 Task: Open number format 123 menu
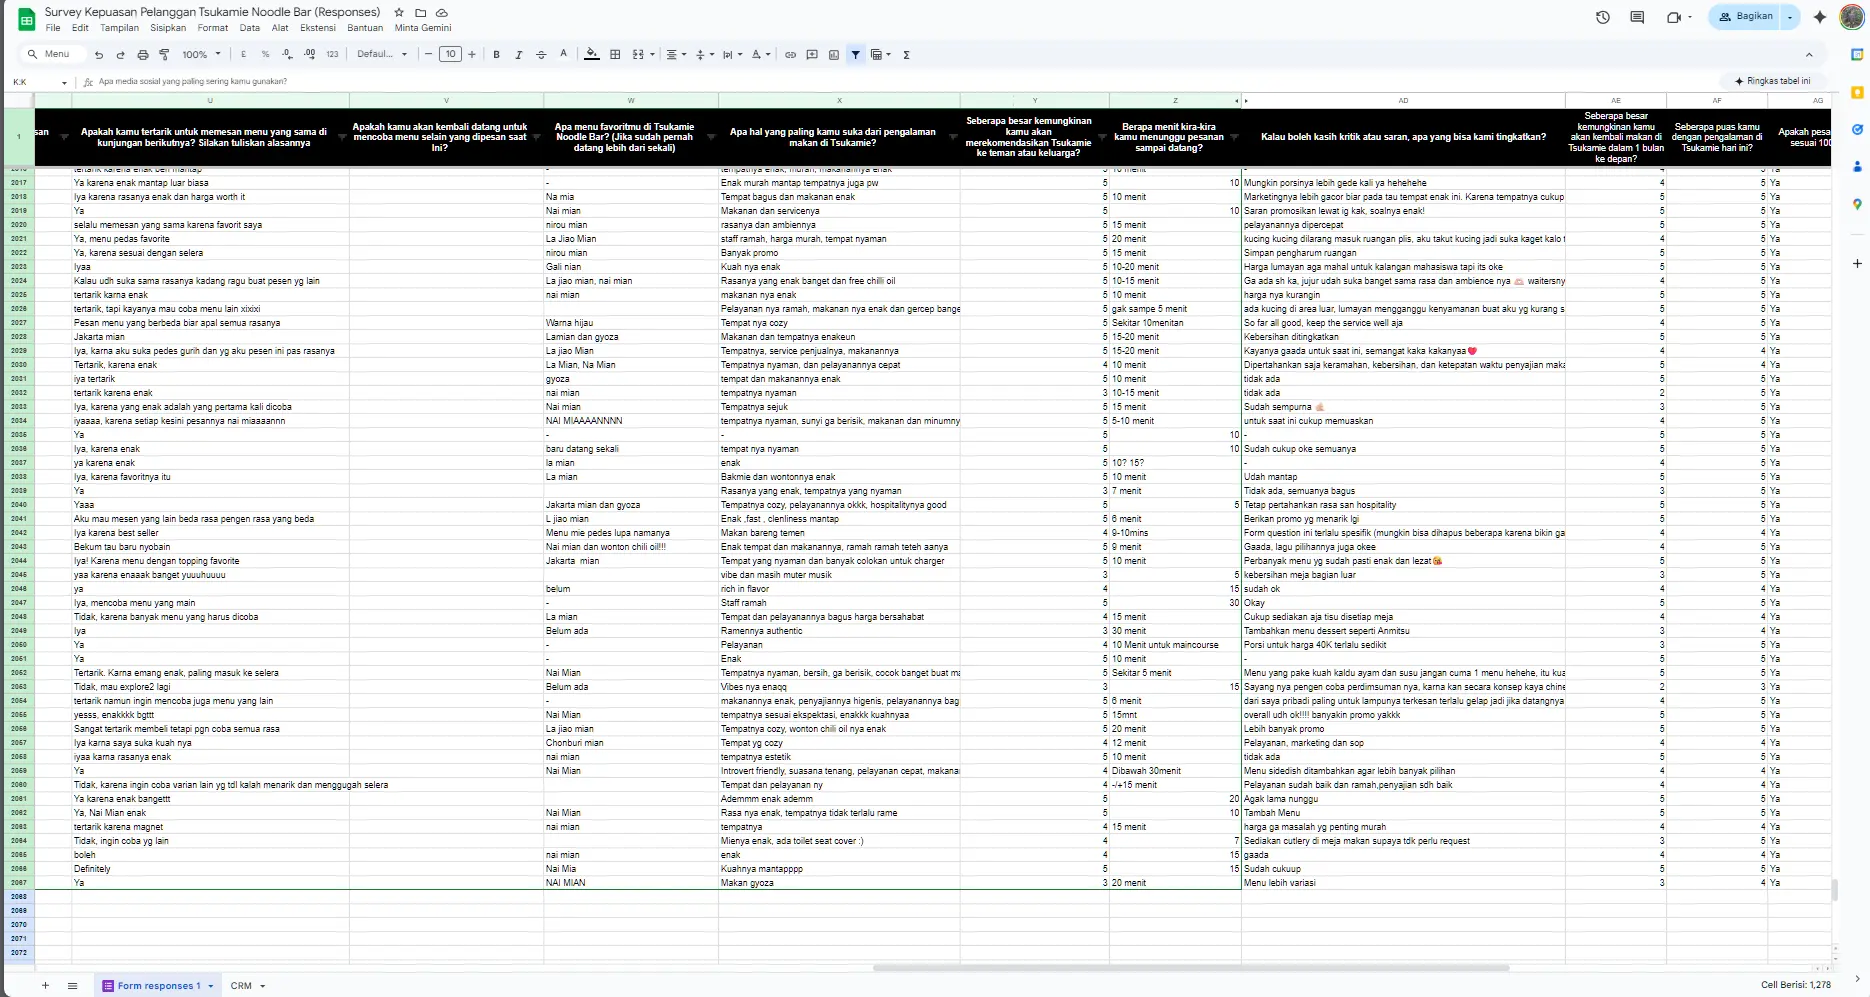point(332,55)
